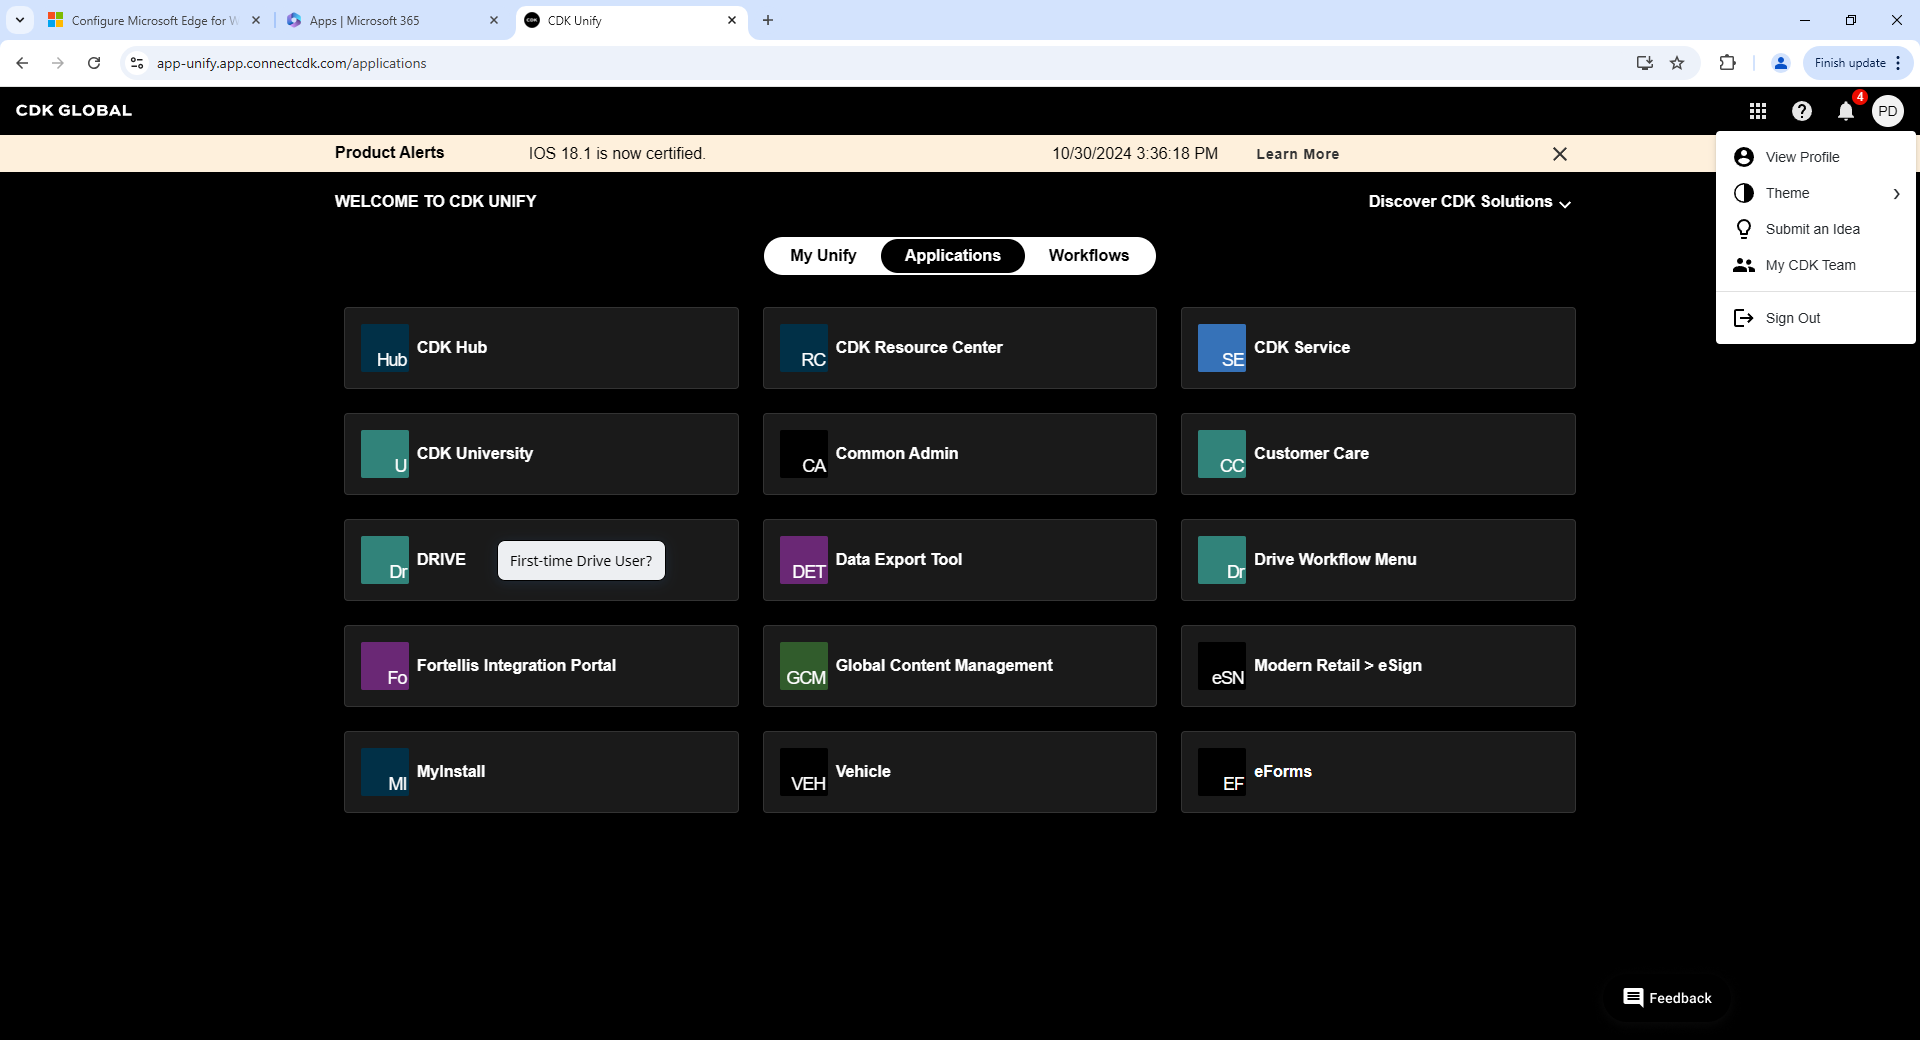The height and width of the screenshot is (1040, 1920).
Task: Expand Discover CDK Solutions dropdown
Action: point(1469,202)
